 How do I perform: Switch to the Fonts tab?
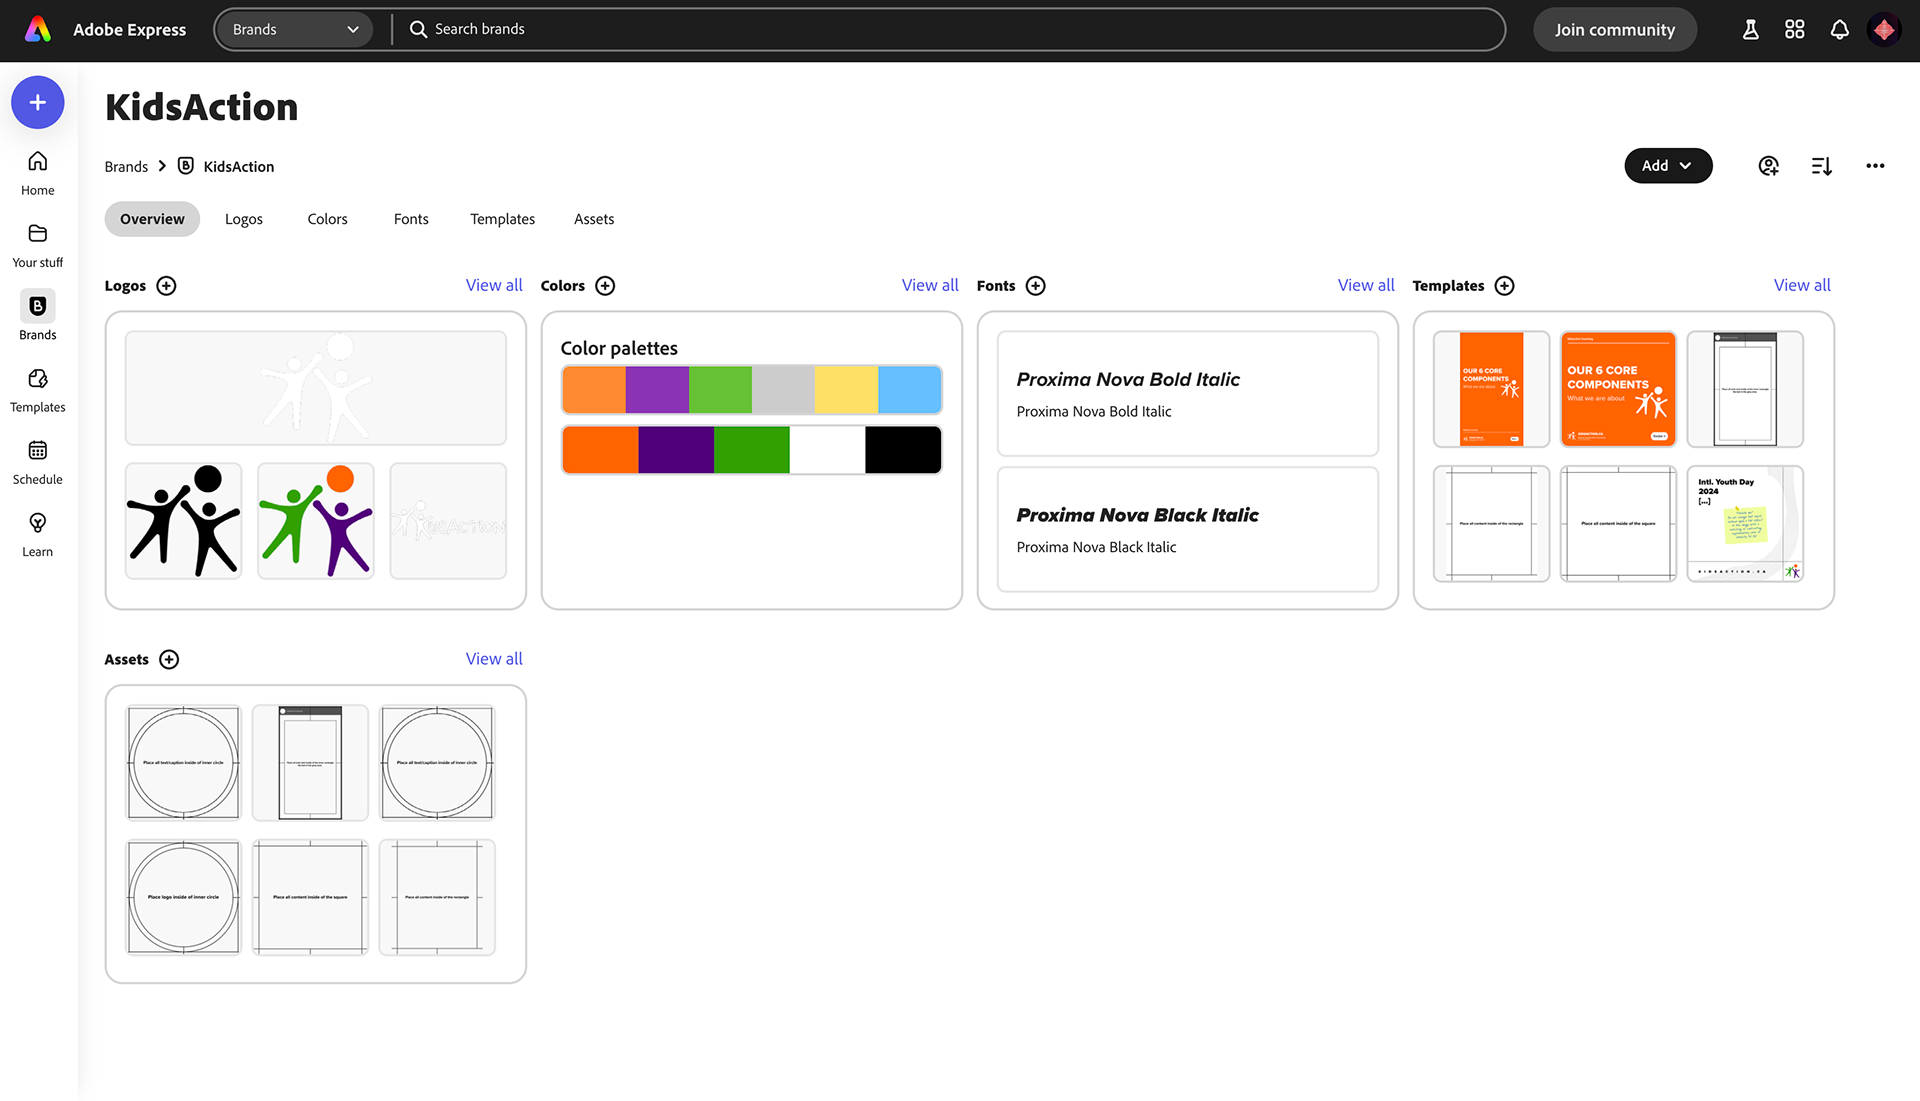(411, 219)
